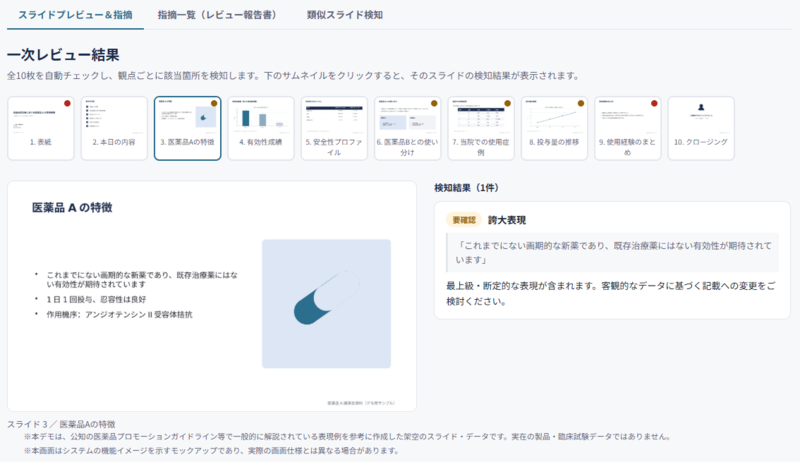Click quoted text 「これまでにない画期的な新薬…」 in result card

(614, 252)
